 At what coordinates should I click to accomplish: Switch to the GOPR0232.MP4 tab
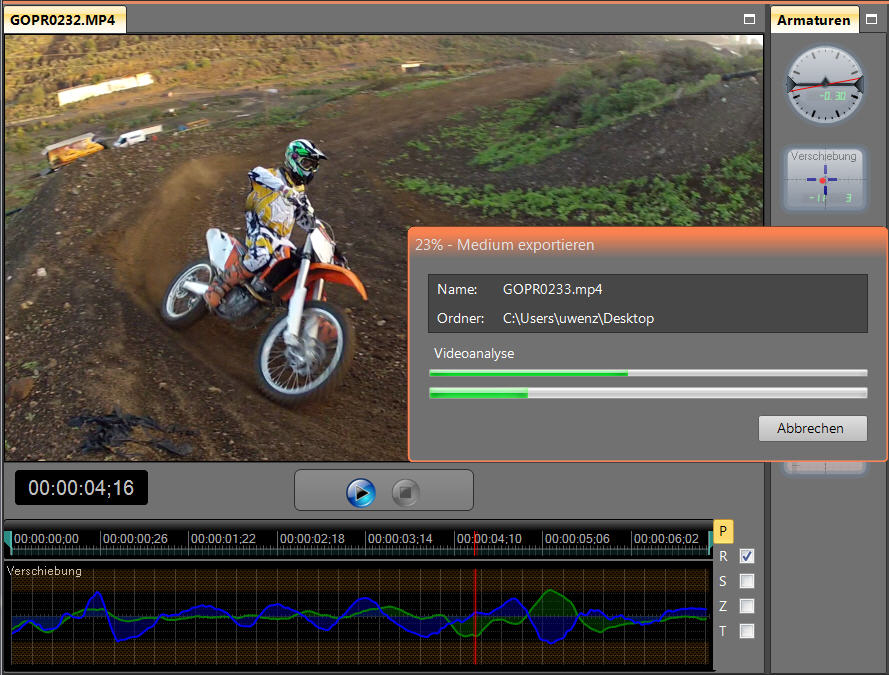65,19
